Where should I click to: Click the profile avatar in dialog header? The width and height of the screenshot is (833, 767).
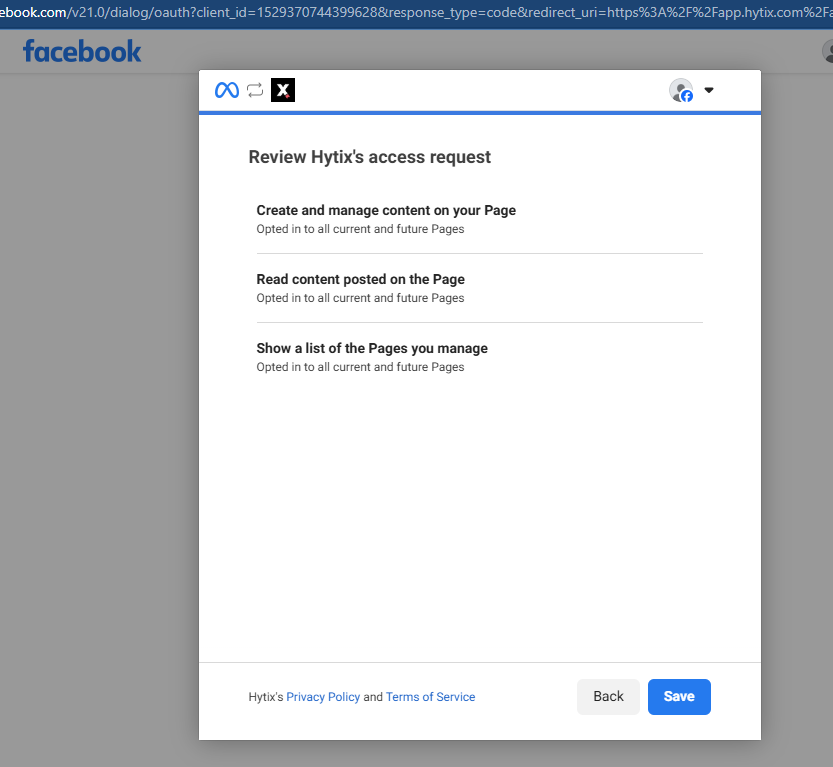coord(681,90)
